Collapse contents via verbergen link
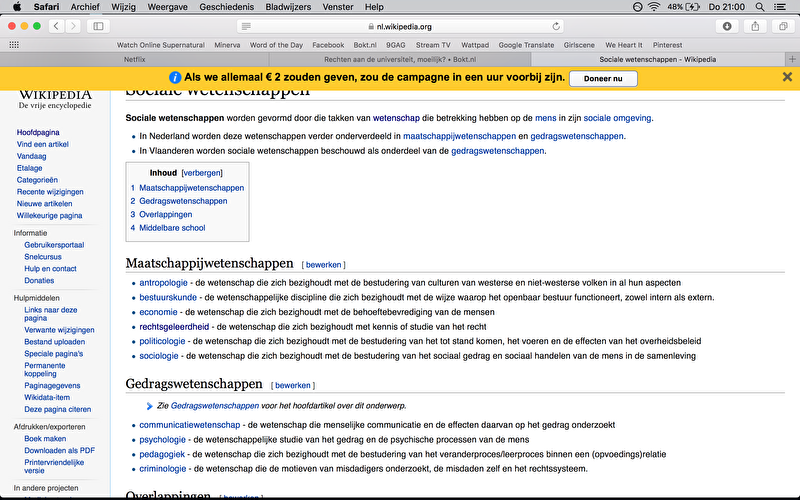Viewport: 800px width, 500px height. [202, 173]
